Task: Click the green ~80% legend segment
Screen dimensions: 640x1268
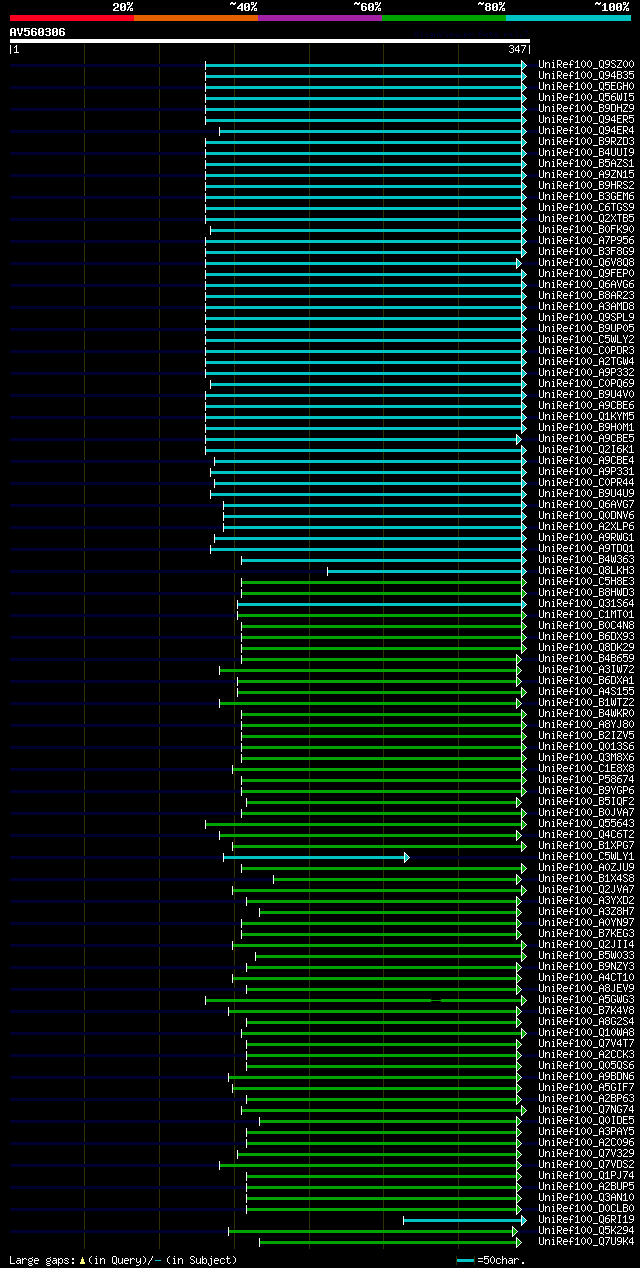Action: [444, 18]
